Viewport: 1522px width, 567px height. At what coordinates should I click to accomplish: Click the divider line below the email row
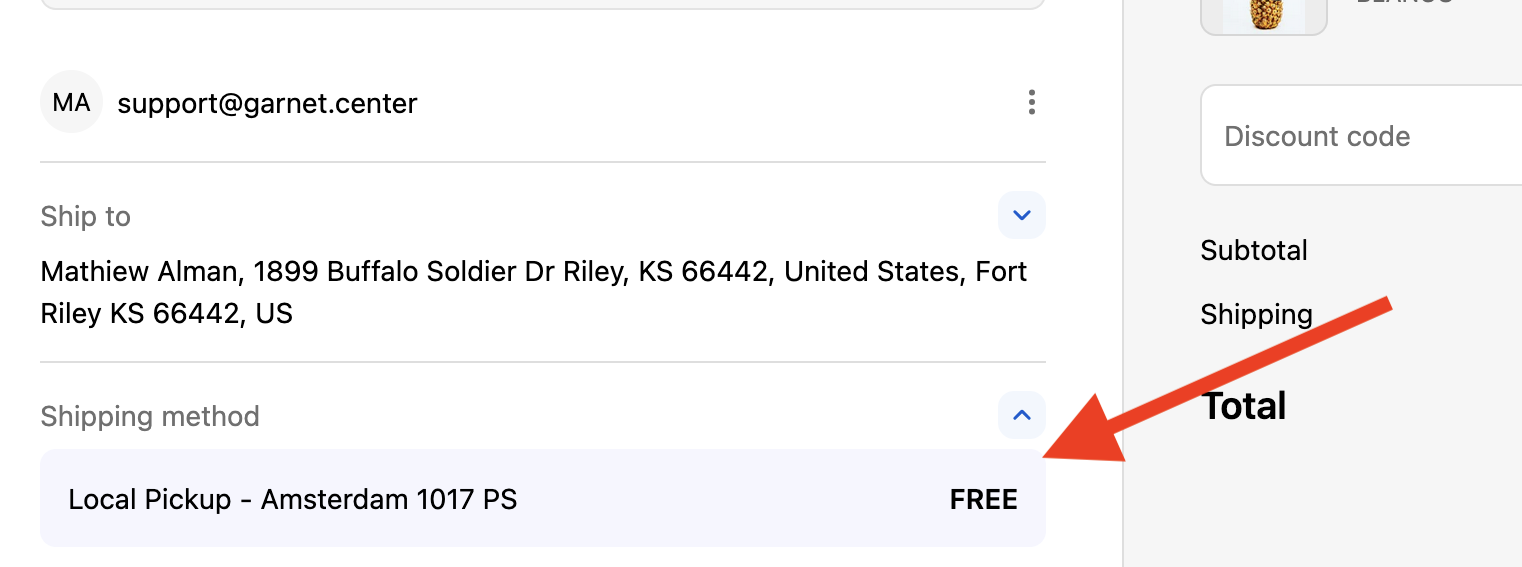[x=542, y=162]
